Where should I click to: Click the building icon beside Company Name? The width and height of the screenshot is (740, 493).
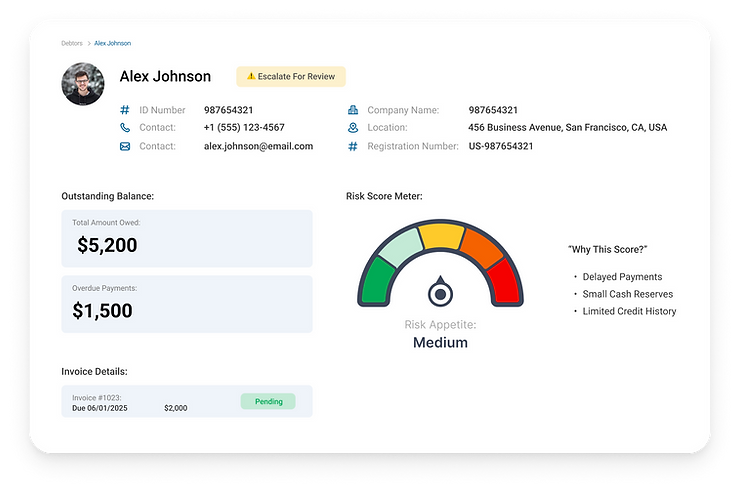(x=353, y=110)
